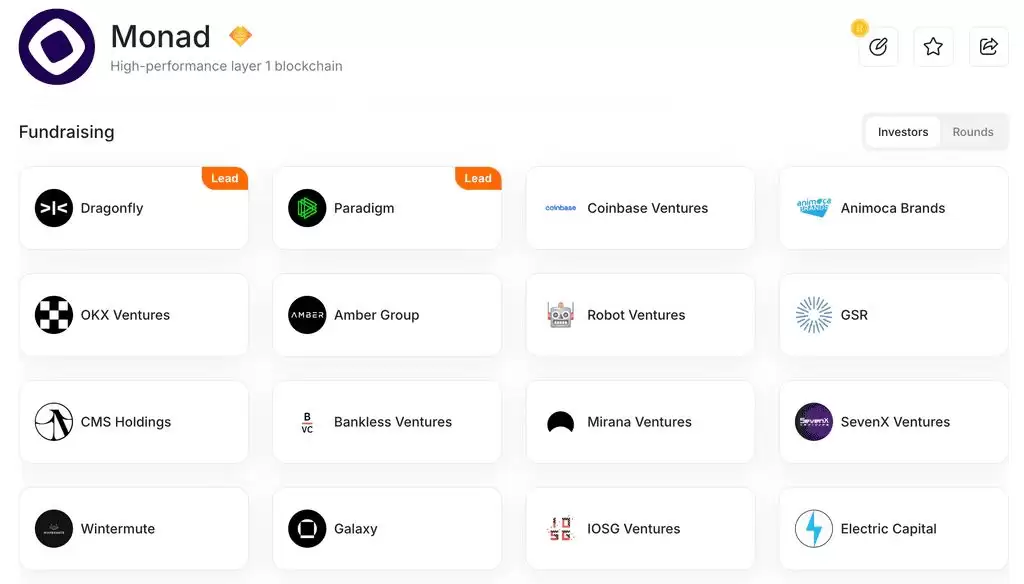Open the Animoca Brands investor card
The width and height of the screenshot is (1024, 584).
pos(893,208)
